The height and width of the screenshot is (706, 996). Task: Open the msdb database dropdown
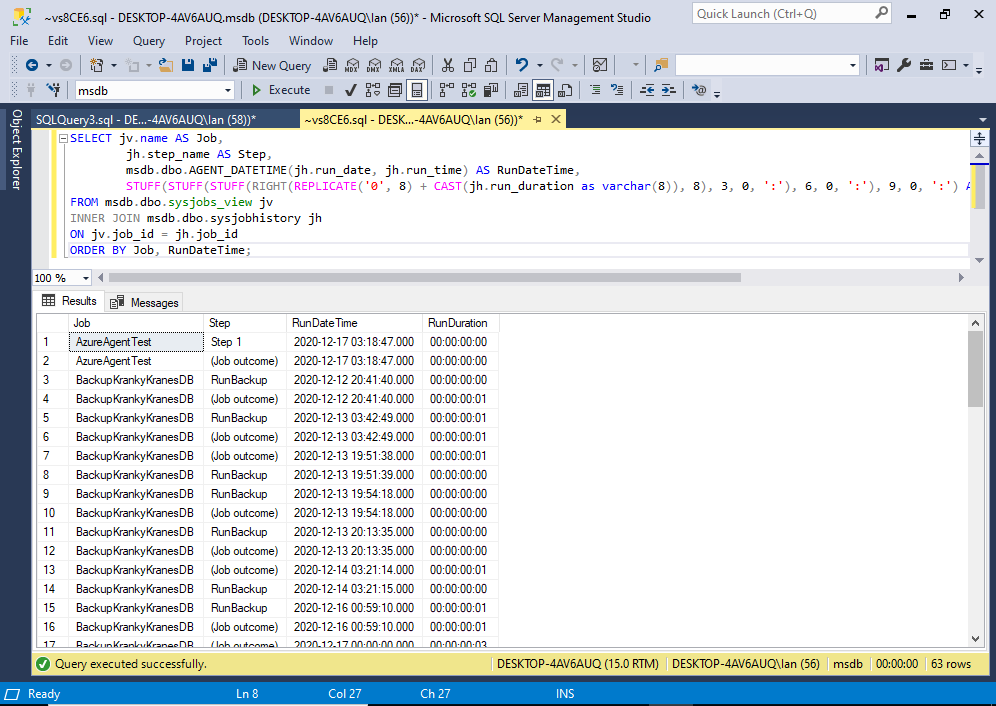click(228, 91)
